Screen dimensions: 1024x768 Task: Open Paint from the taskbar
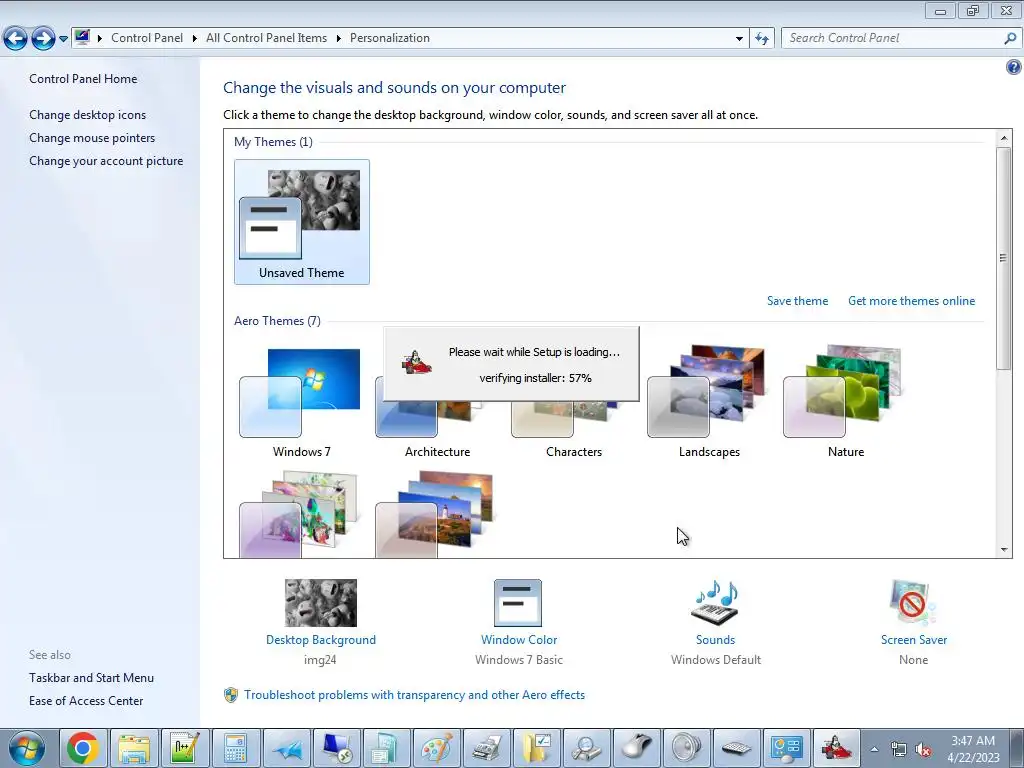click(x=437, y=748)
